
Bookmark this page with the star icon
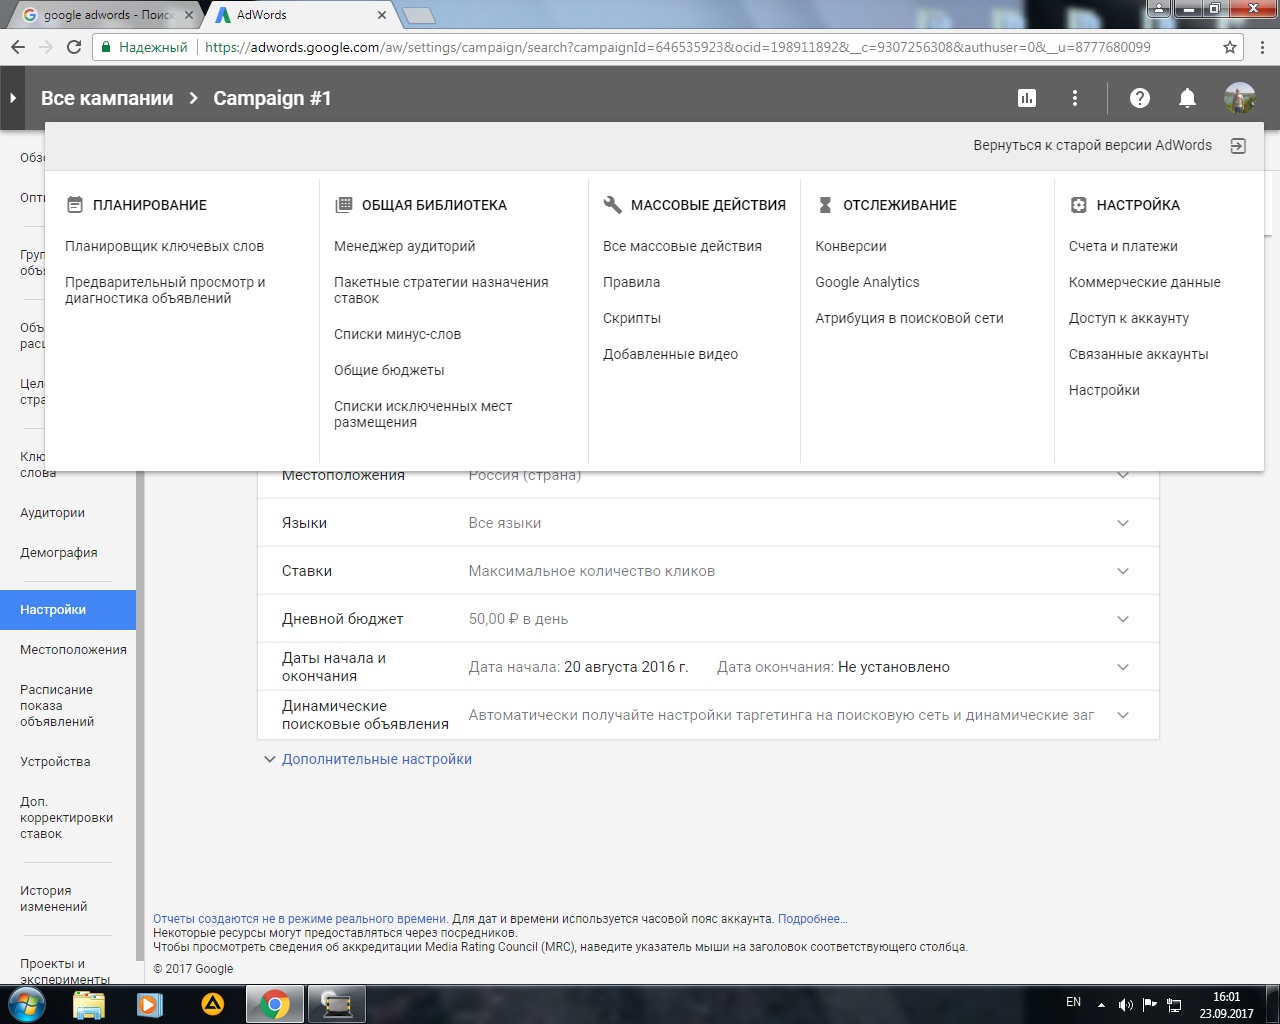coord(1230,47)
